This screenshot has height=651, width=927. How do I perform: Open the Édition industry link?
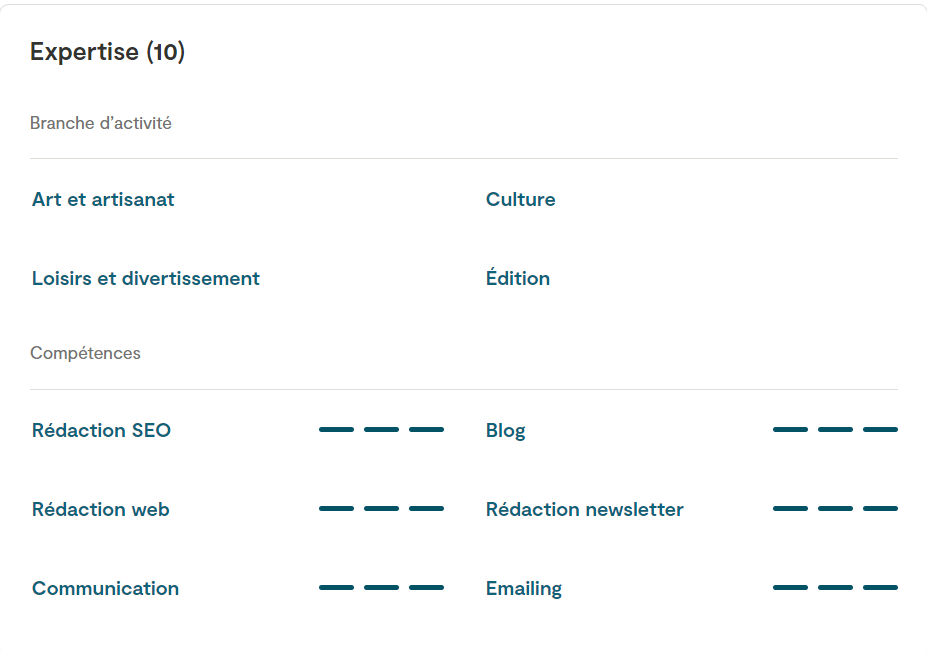[x=517, y=279]
